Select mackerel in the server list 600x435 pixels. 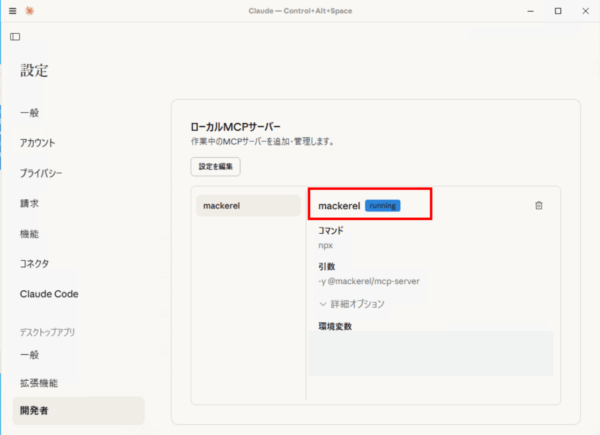click(247, 206)
